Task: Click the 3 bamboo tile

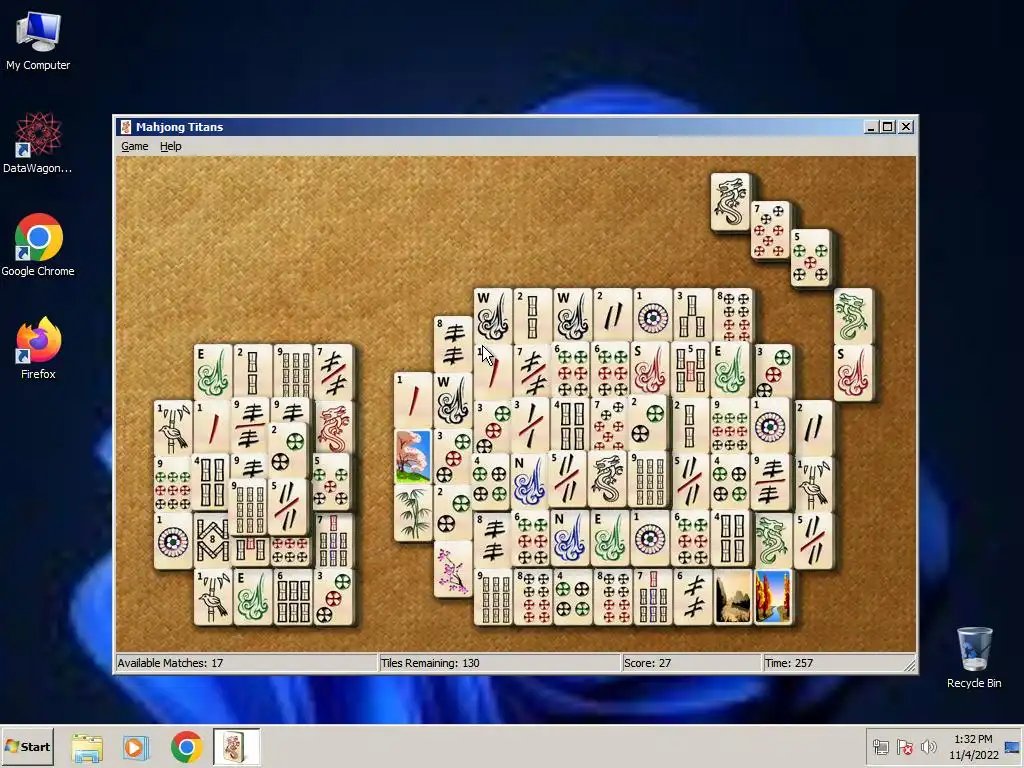Action: pyautogui.click(x=692, y=315)
